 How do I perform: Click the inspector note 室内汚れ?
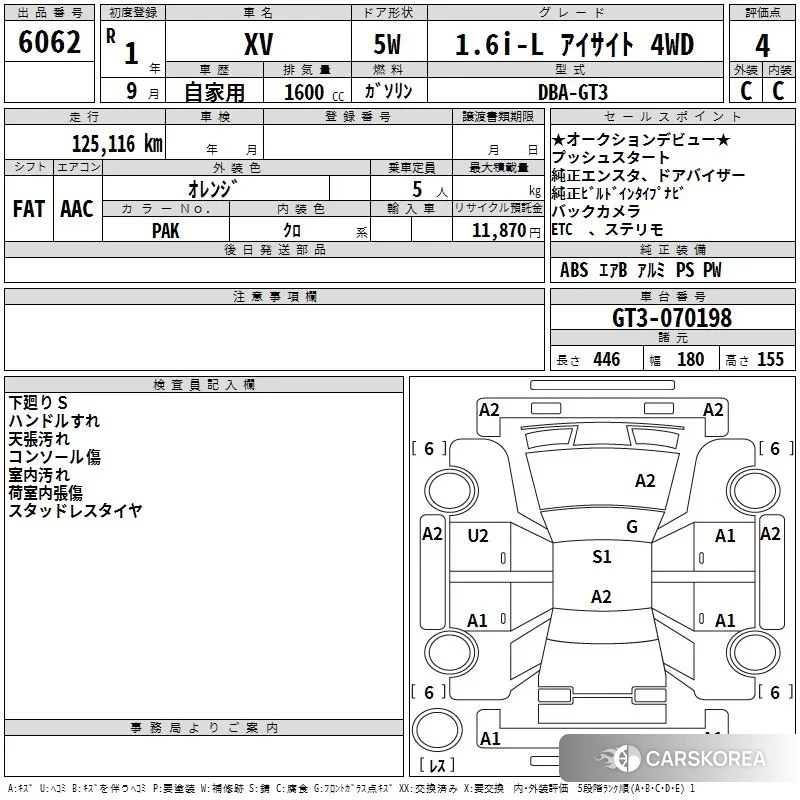coord(39,474)
